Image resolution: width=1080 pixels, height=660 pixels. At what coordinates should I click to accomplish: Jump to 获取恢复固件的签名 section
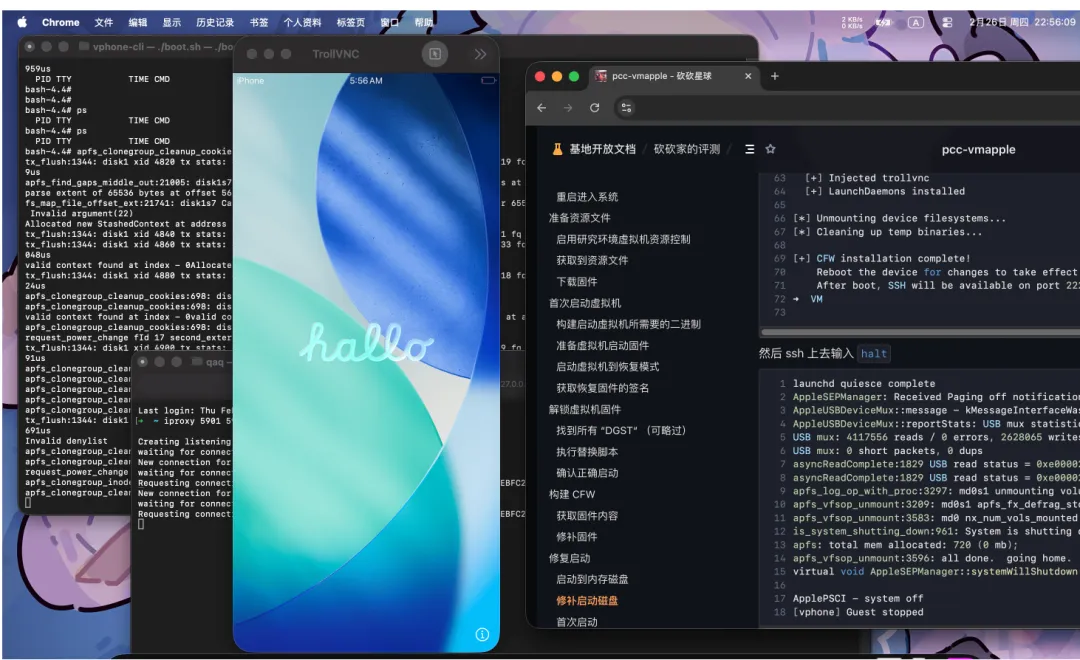(x=603, y=388)
